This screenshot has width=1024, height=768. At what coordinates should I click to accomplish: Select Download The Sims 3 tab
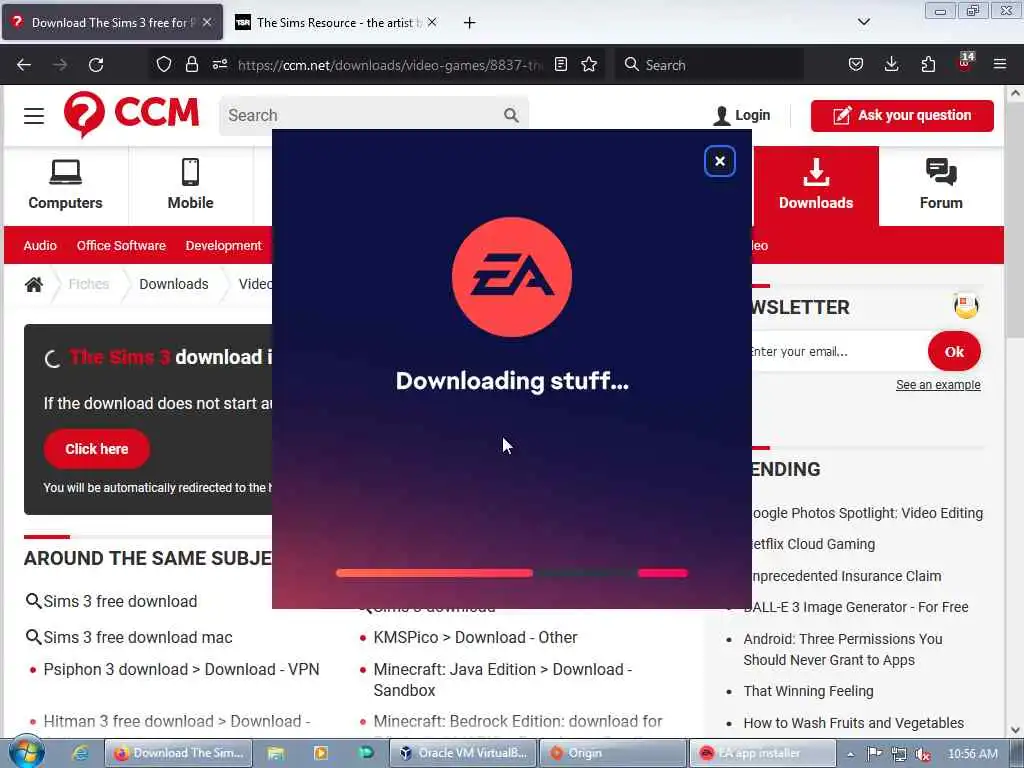point(112,23)
